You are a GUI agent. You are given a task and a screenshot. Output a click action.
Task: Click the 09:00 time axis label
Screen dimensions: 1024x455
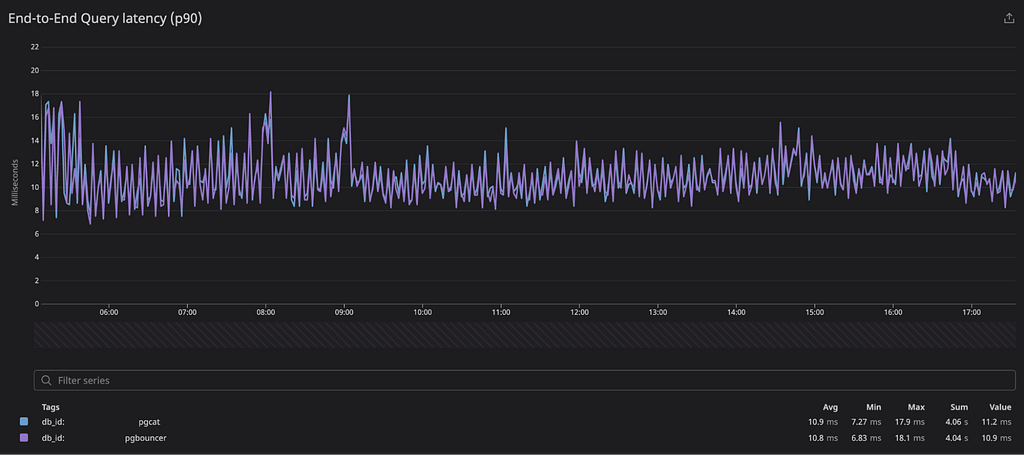pyautogui.click(x=344, y=312)
